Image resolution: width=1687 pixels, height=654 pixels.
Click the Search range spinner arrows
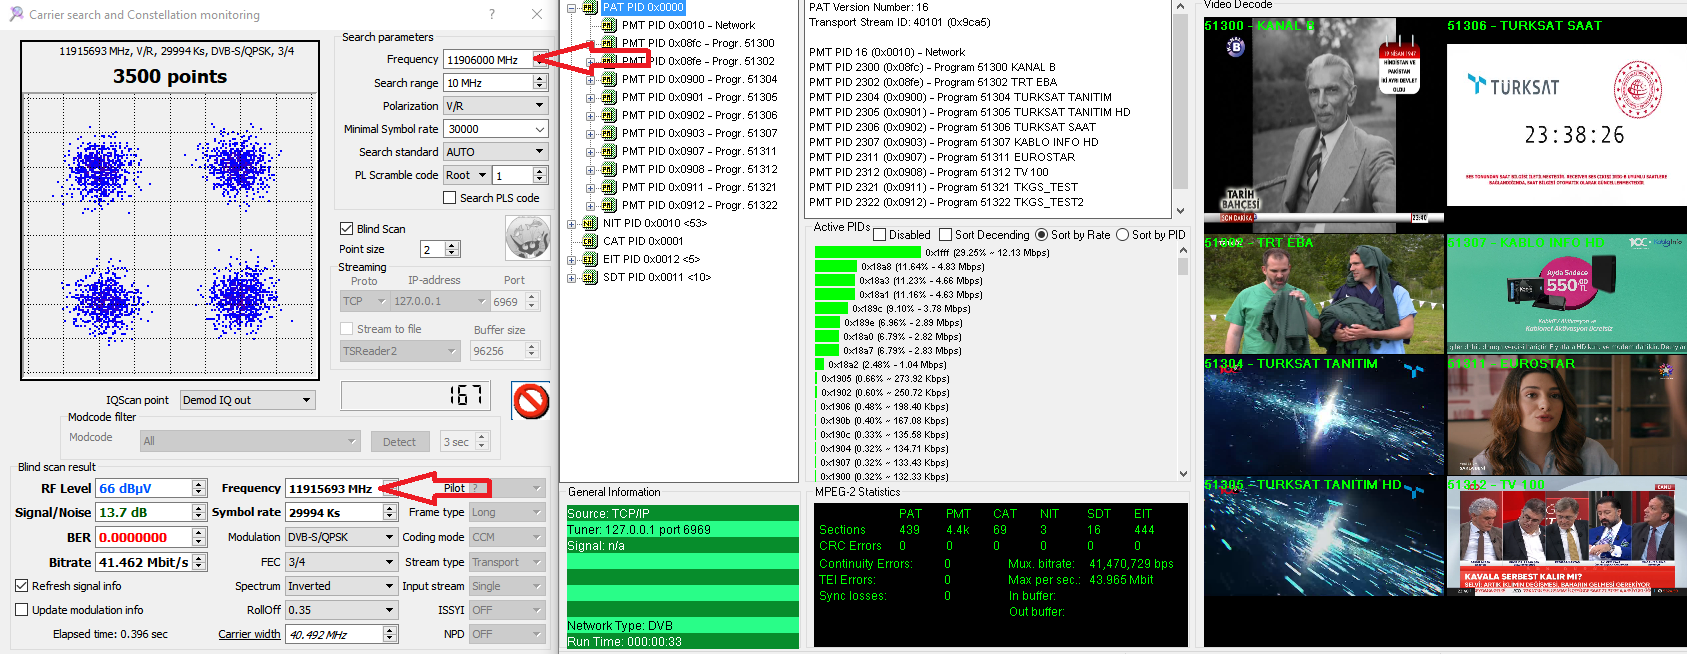click(540, 83)
